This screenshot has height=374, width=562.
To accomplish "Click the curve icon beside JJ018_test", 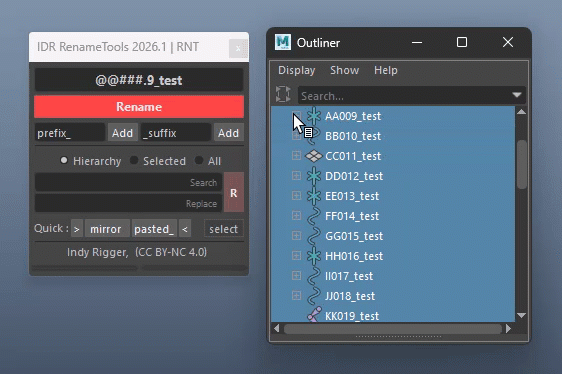I will pyautogui.click(x=314, y=296).
